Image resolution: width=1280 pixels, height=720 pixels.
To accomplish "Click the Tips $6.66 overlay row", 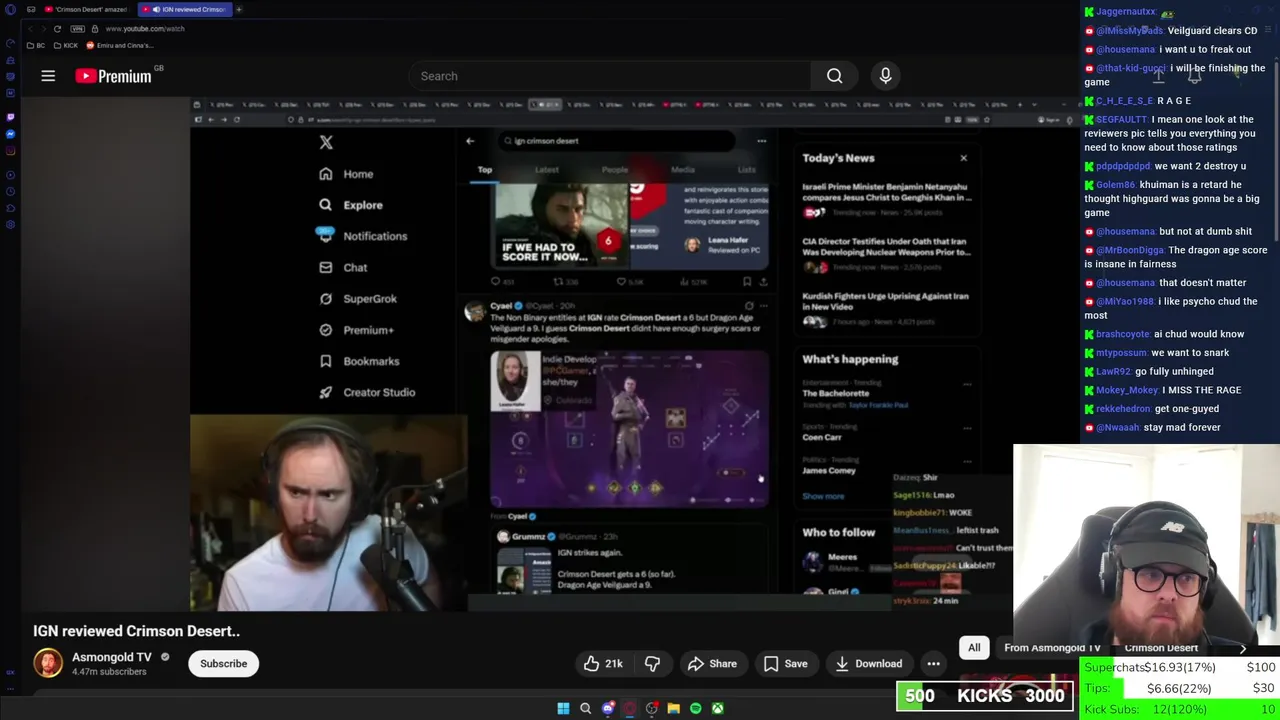I will (1180, 688).
